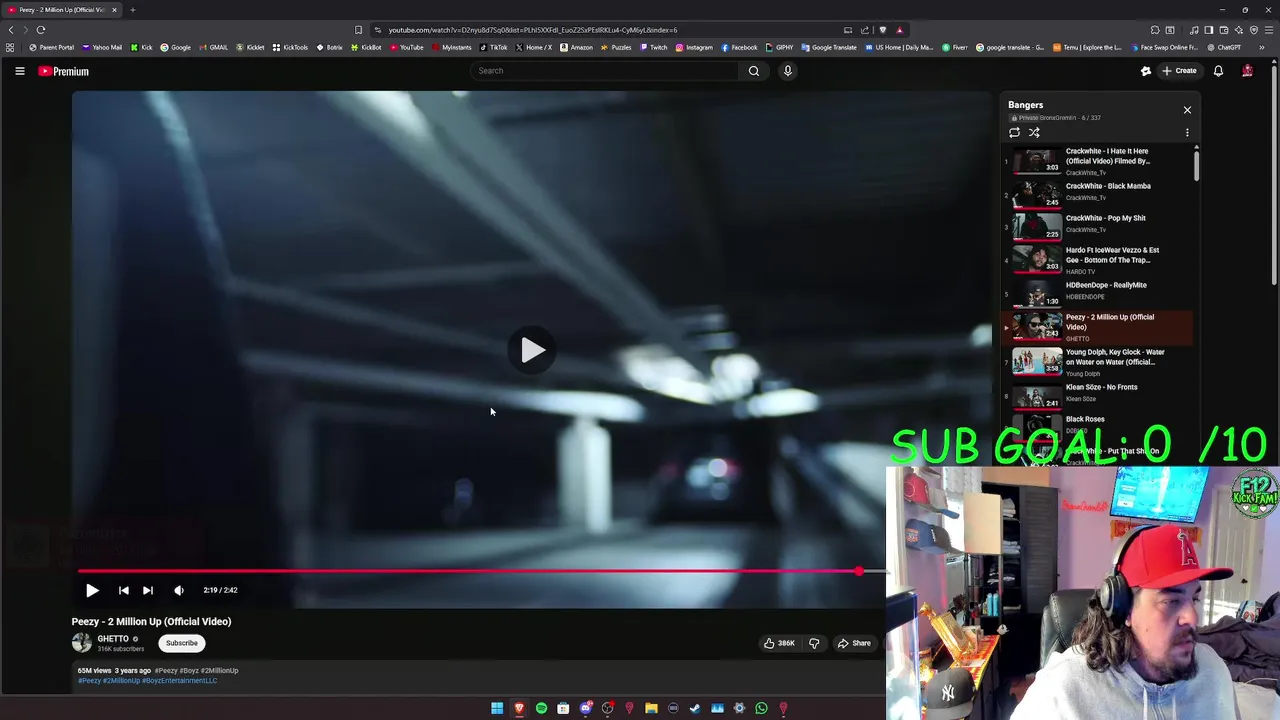Open TikTok bookmark
The width and height of the screenshot is (1280, 720).
click(x=493, y=47)
